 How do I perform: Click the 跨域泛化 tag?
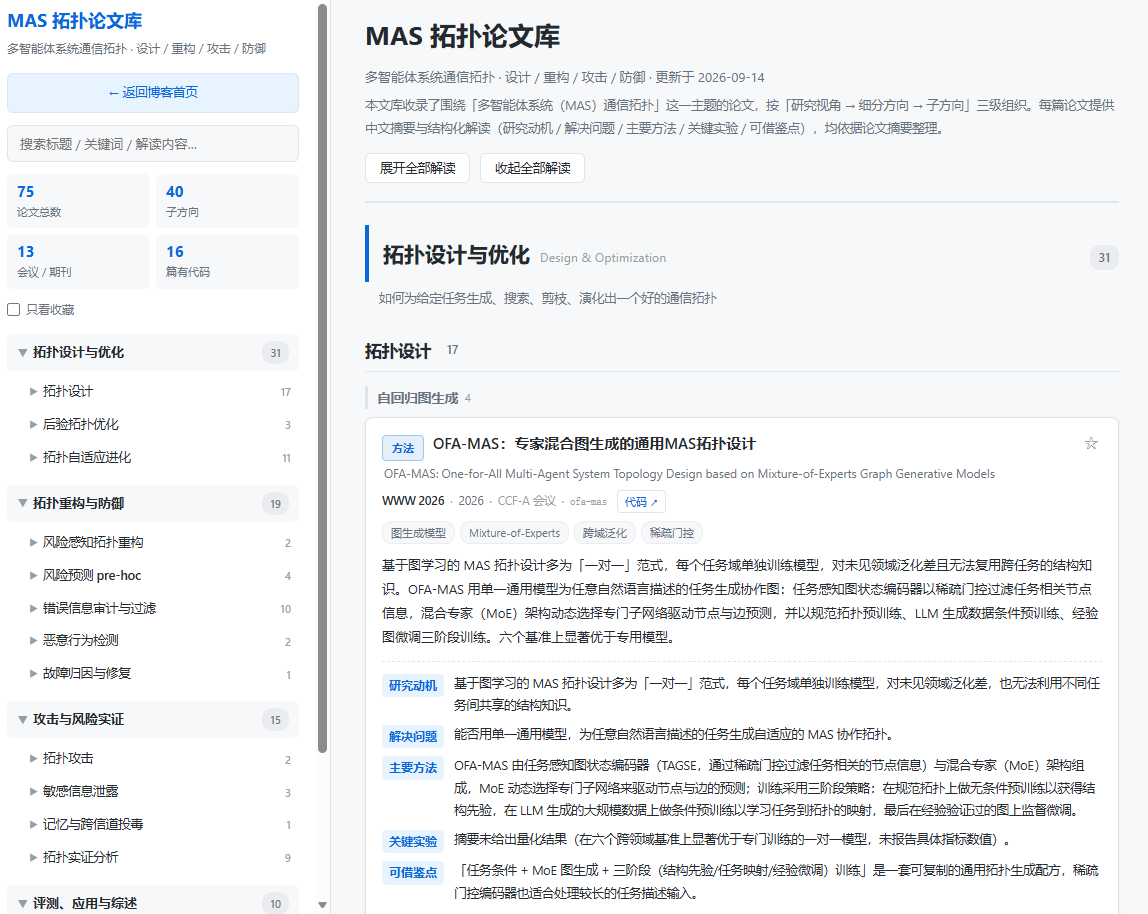[605, 533]
